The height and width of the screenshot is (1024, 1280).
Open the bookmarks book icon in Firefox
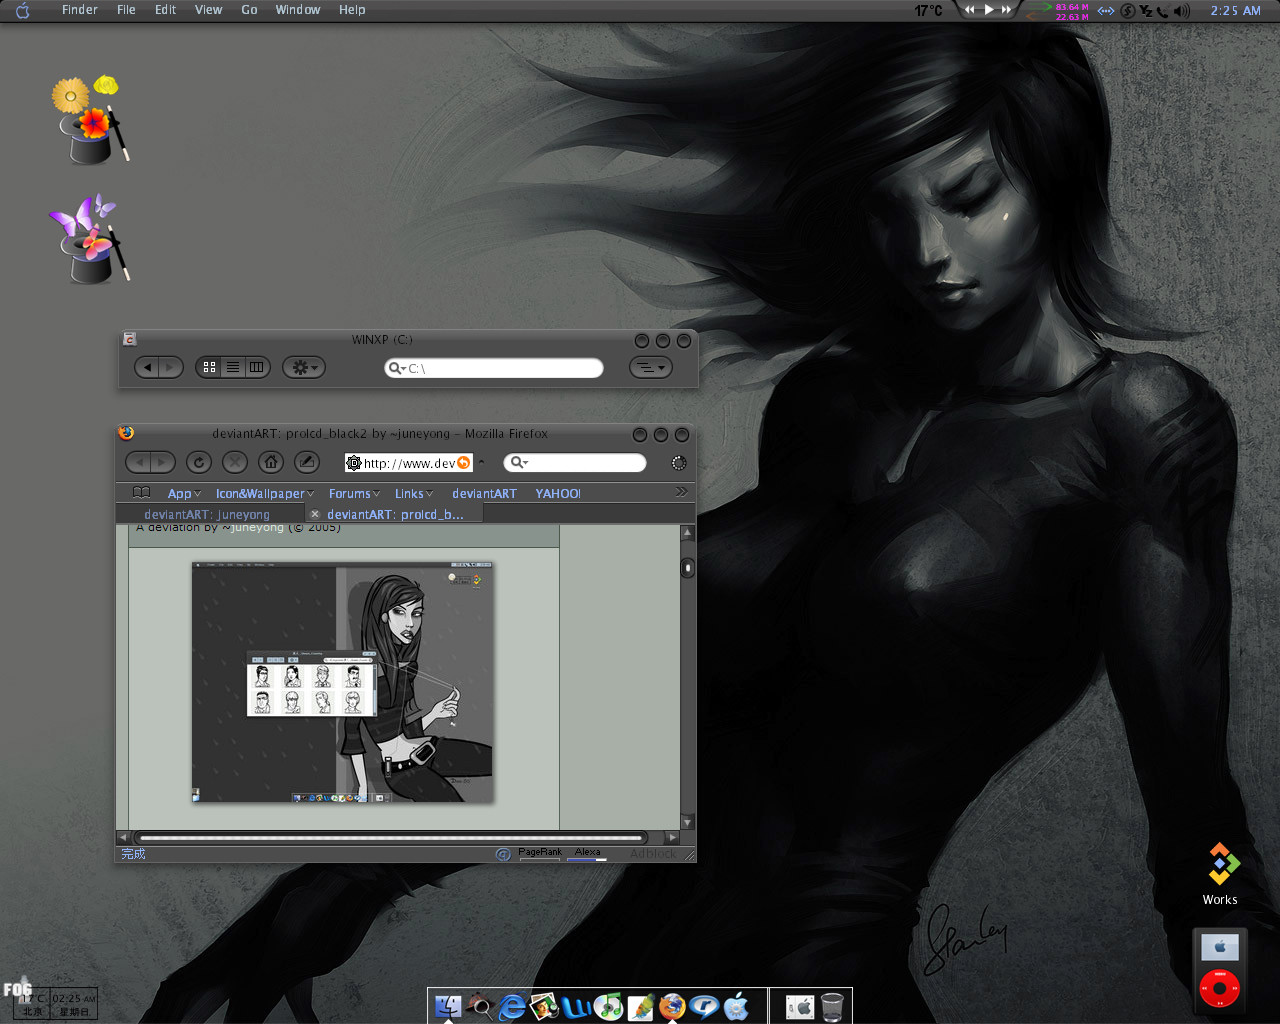[x=142, y=493]
